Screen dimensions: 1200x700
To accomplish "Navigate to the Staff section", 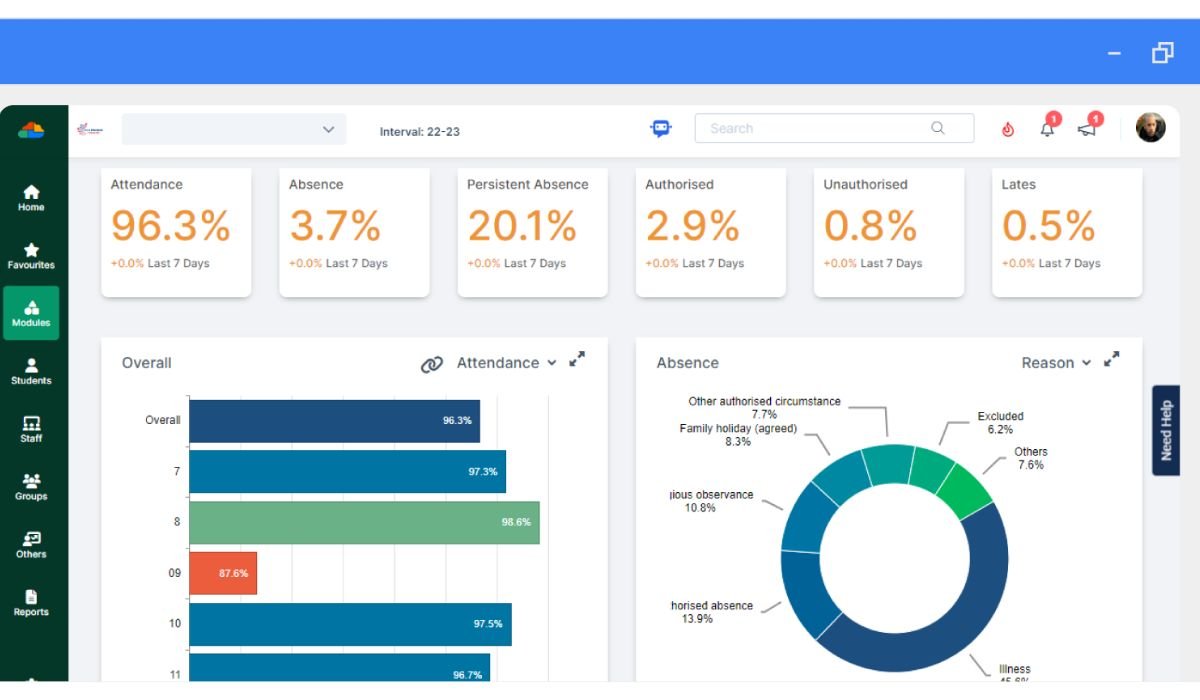I will point(31,430).
